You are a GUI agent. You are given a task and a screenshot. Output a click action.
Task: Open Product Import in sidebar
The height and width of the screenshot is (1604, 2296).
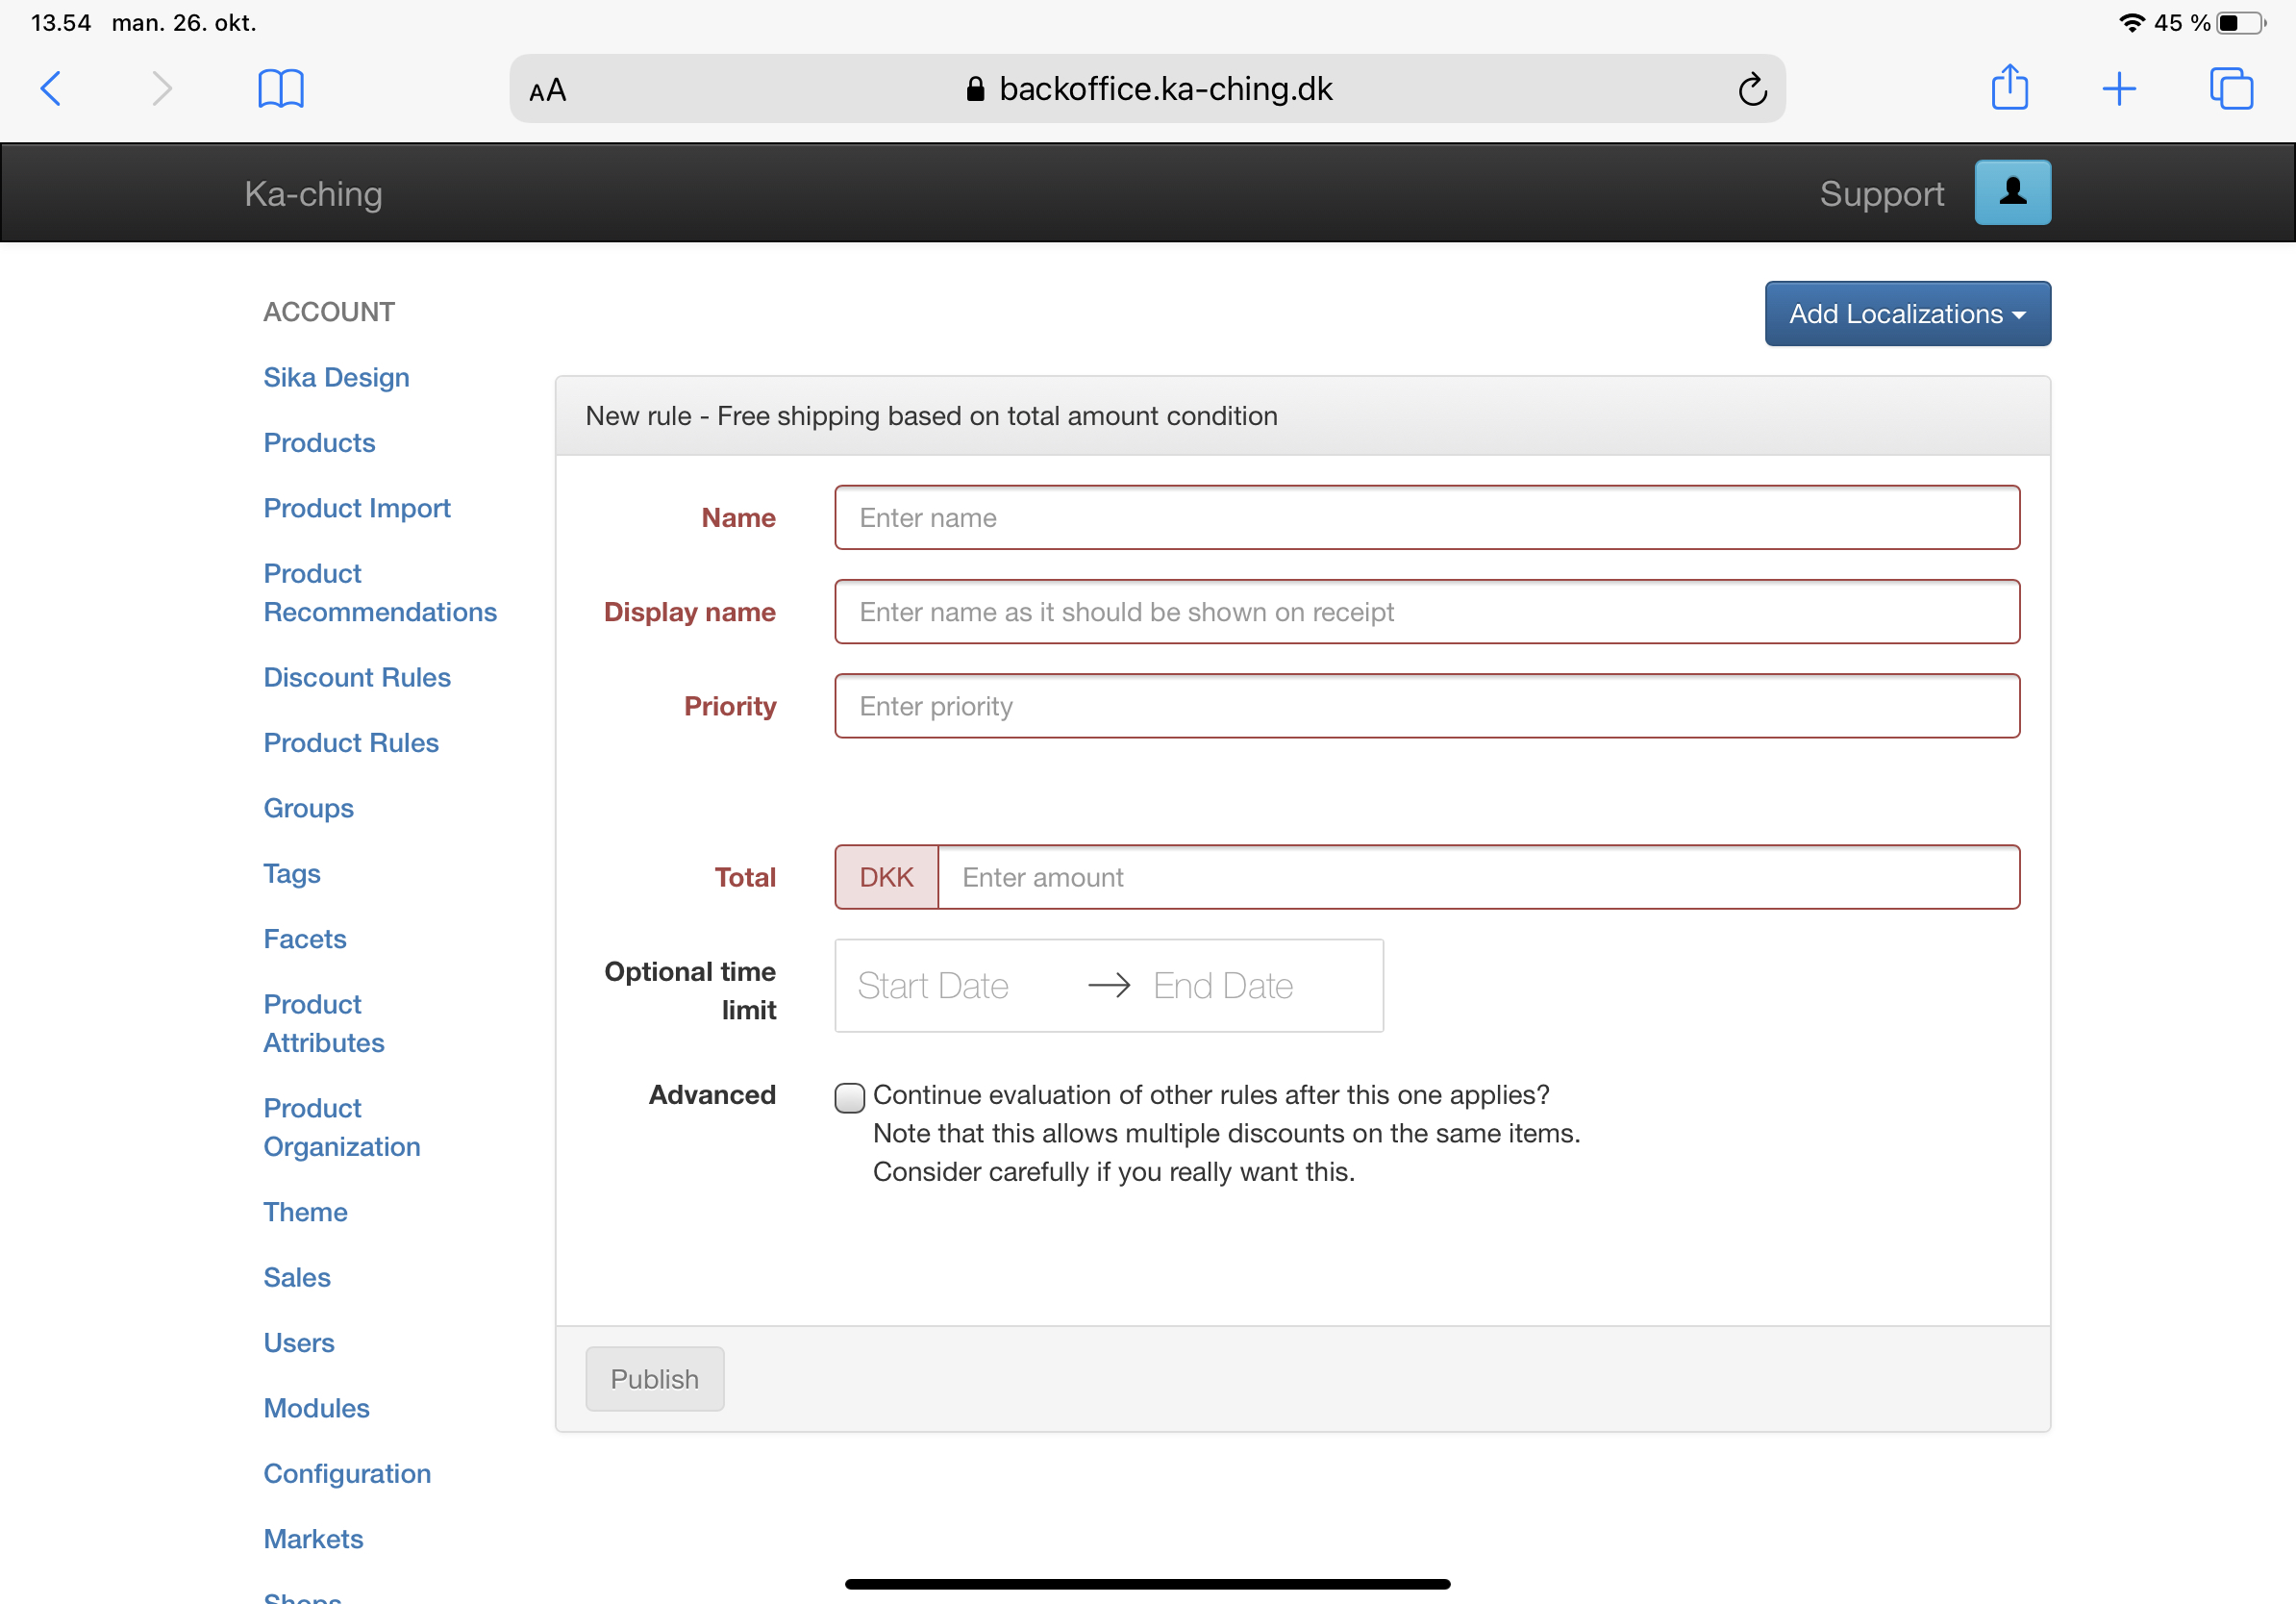(357, 508)
